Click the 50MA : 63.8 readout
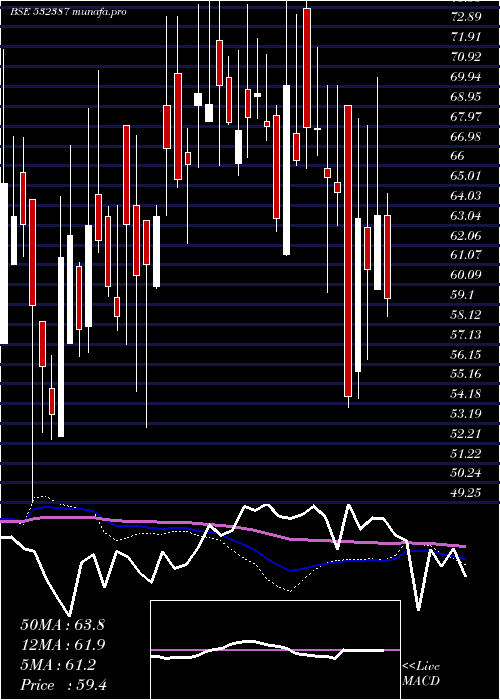Image resolution: width=500 pixels, height=700 pixels. [62, 625]
